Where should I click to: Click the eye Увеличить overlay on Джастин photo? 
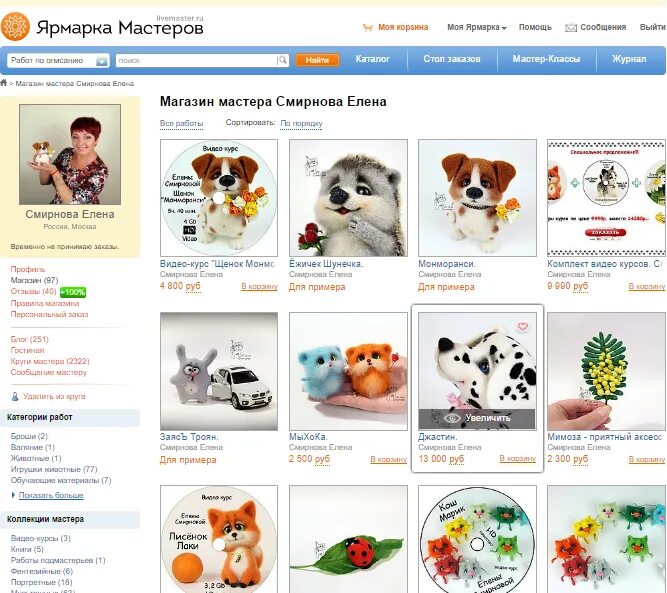(x=477, y=418)
